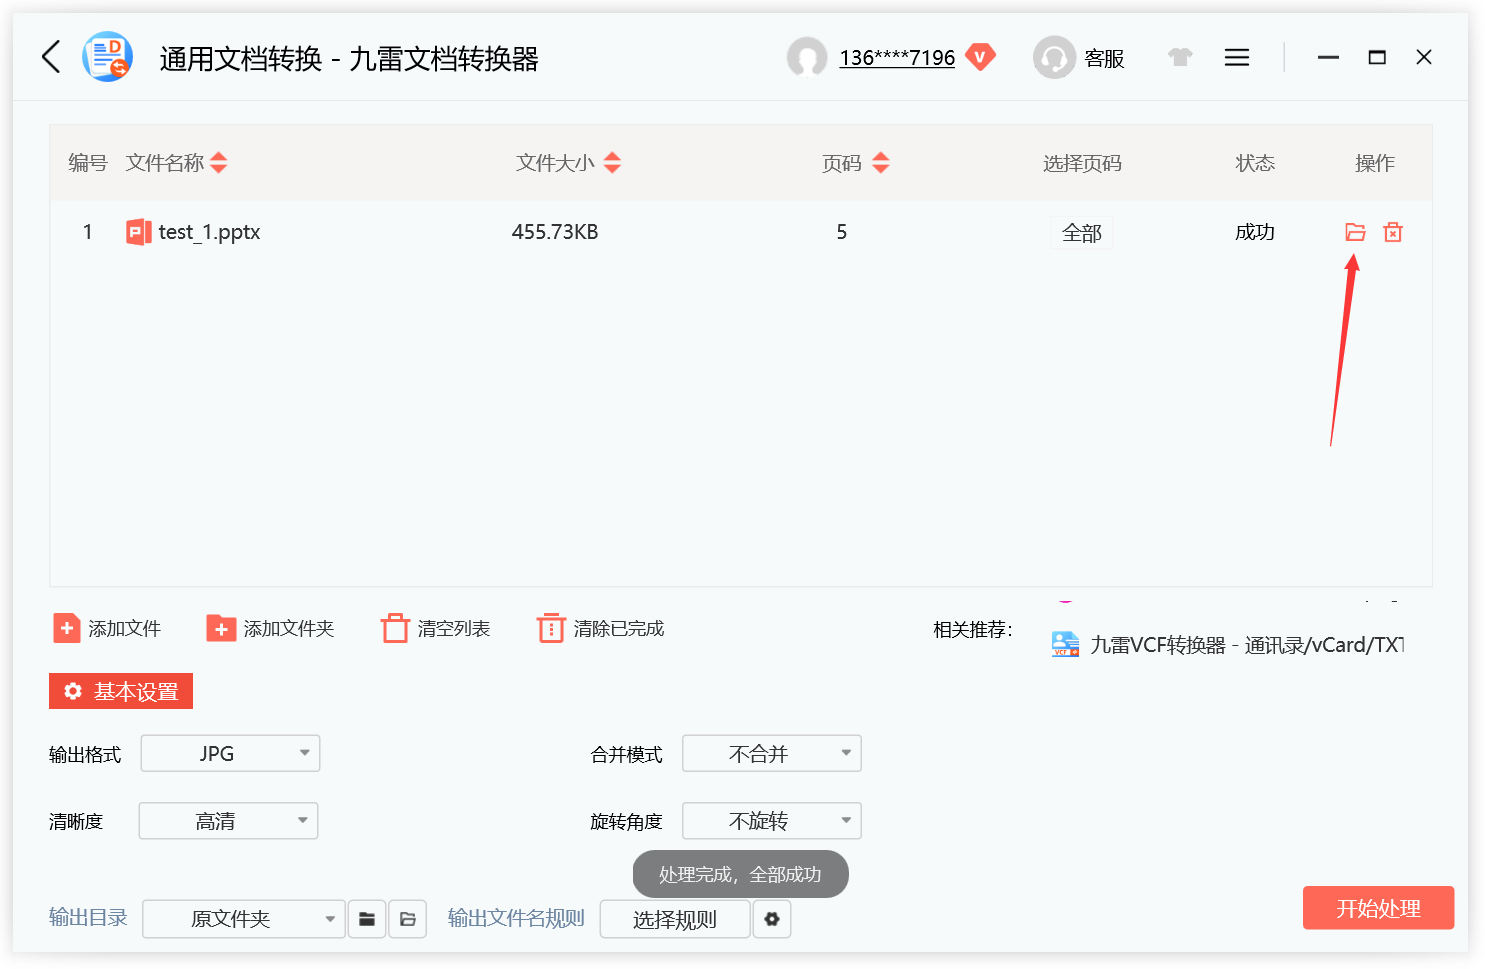The height and width of the screenshot is (969, 1485).
Task: Maximize the converter window
Action: pyautogui.click(x=1377, y=58)
